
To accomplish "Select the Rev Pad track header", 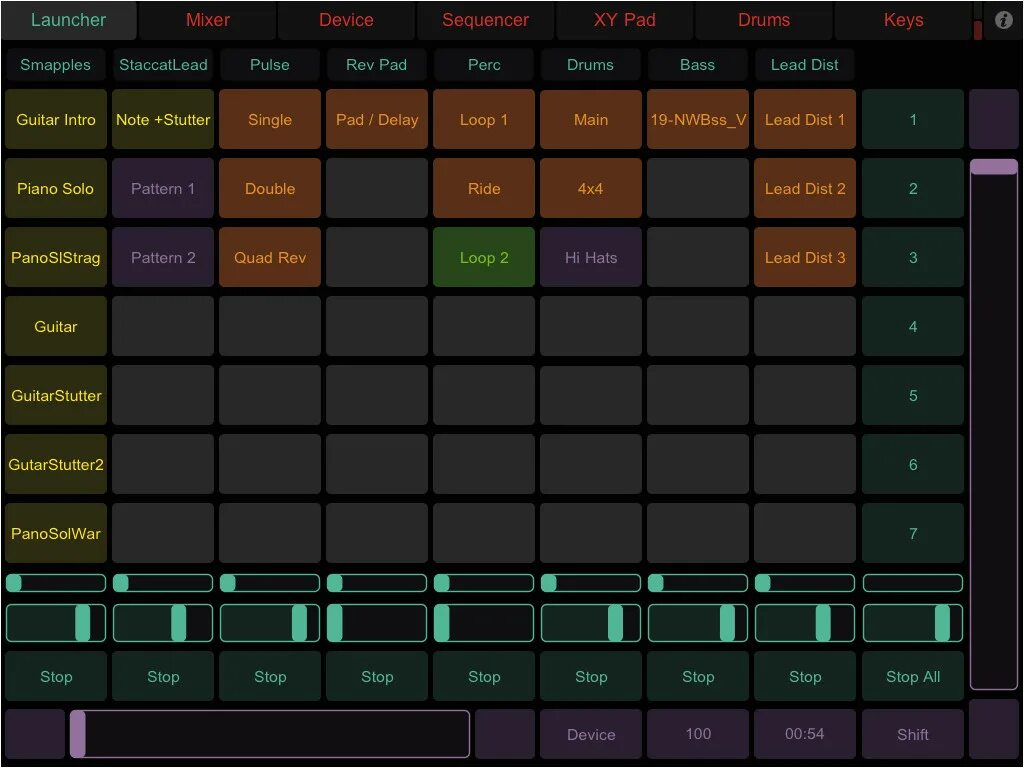I will (x=377, y=65).
